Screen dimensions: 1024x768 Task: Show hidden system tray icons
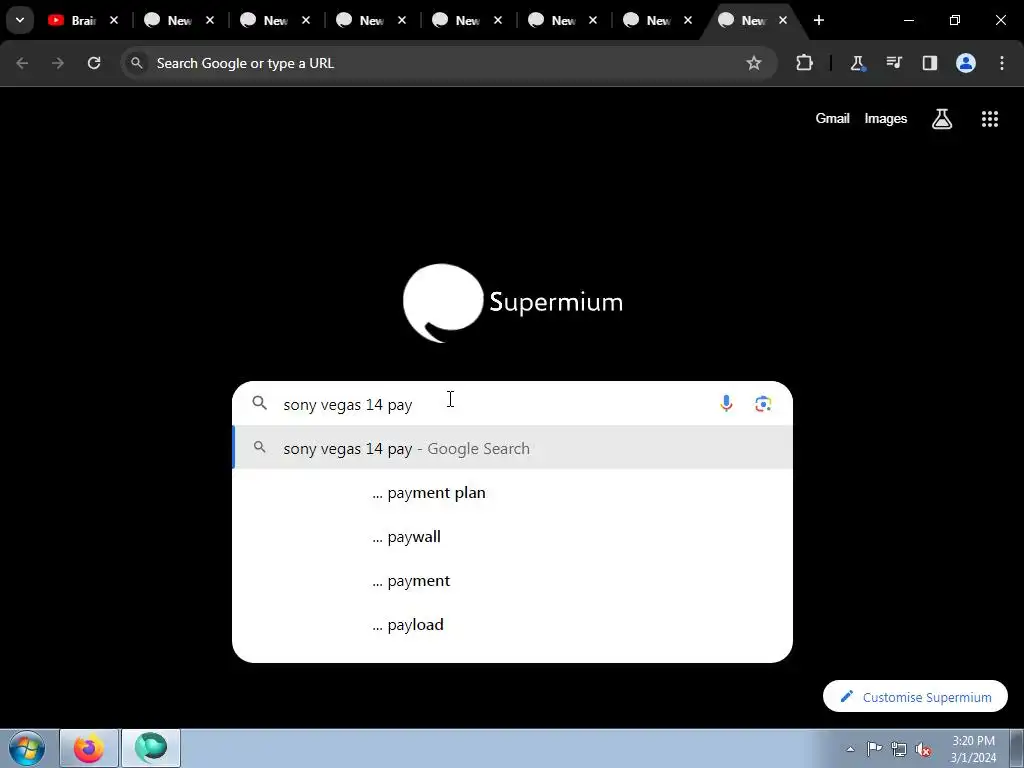point(850,749)
